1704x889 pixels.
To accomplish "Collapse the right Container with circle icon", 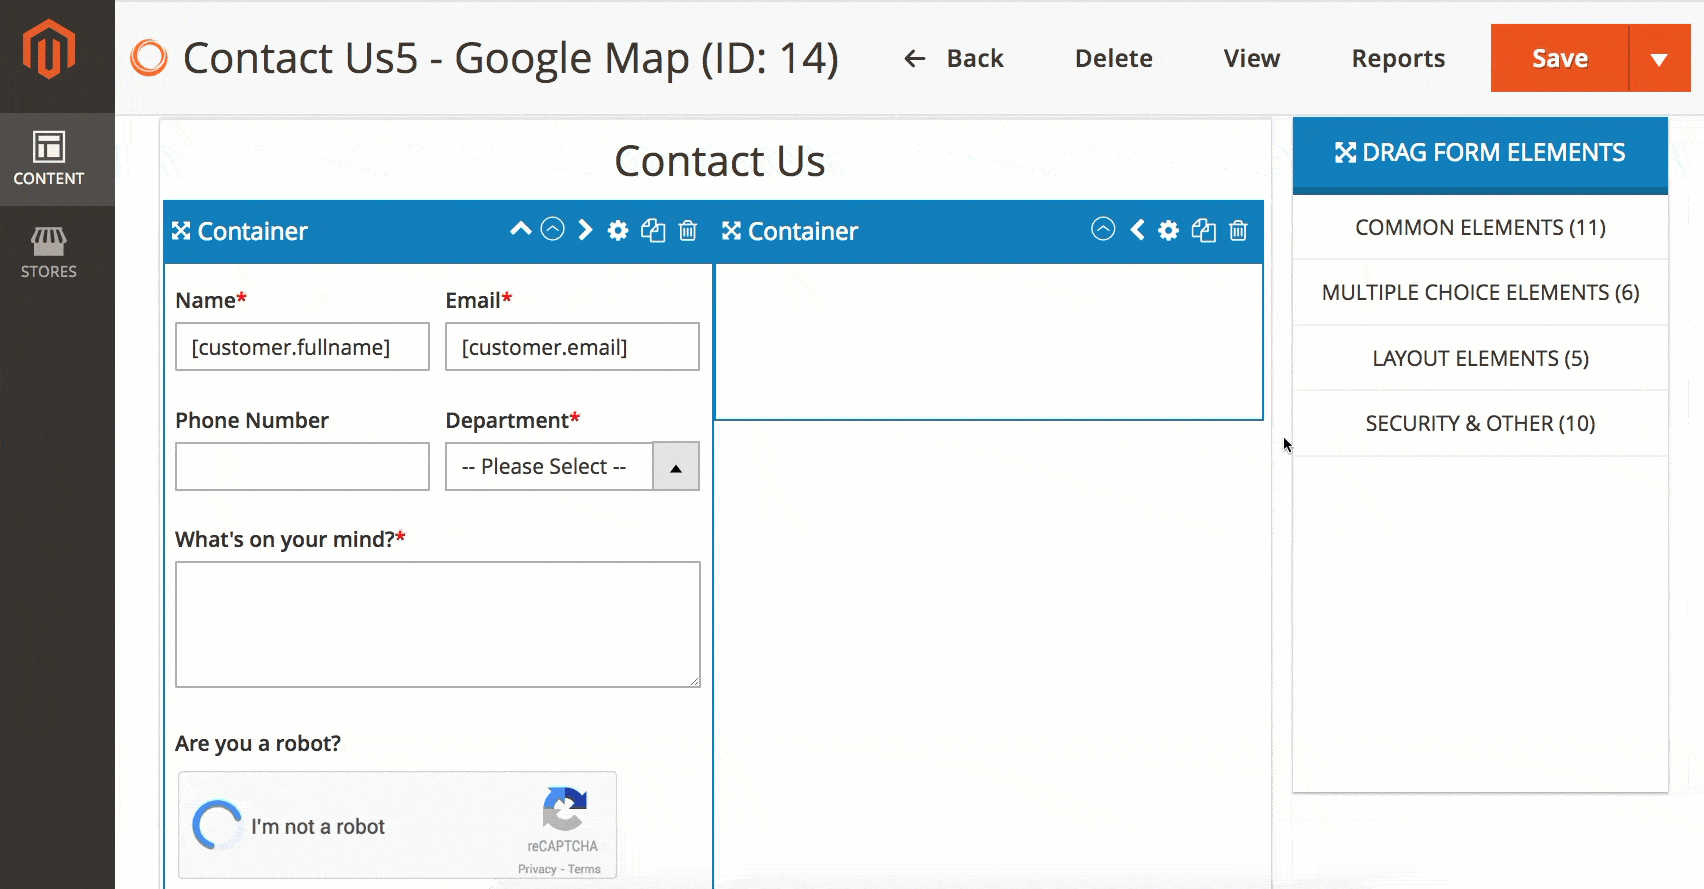I will [x=1103, y=229].
